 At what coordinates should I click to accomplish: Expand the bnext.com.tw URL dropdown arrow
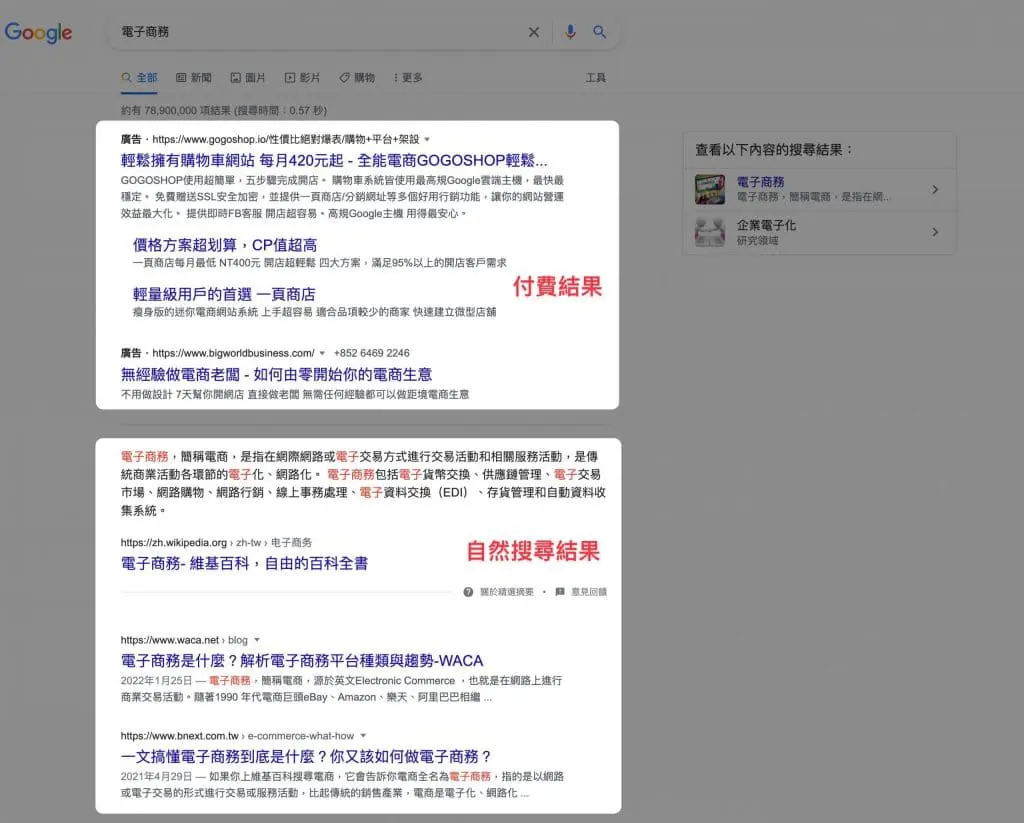[363, 736]
